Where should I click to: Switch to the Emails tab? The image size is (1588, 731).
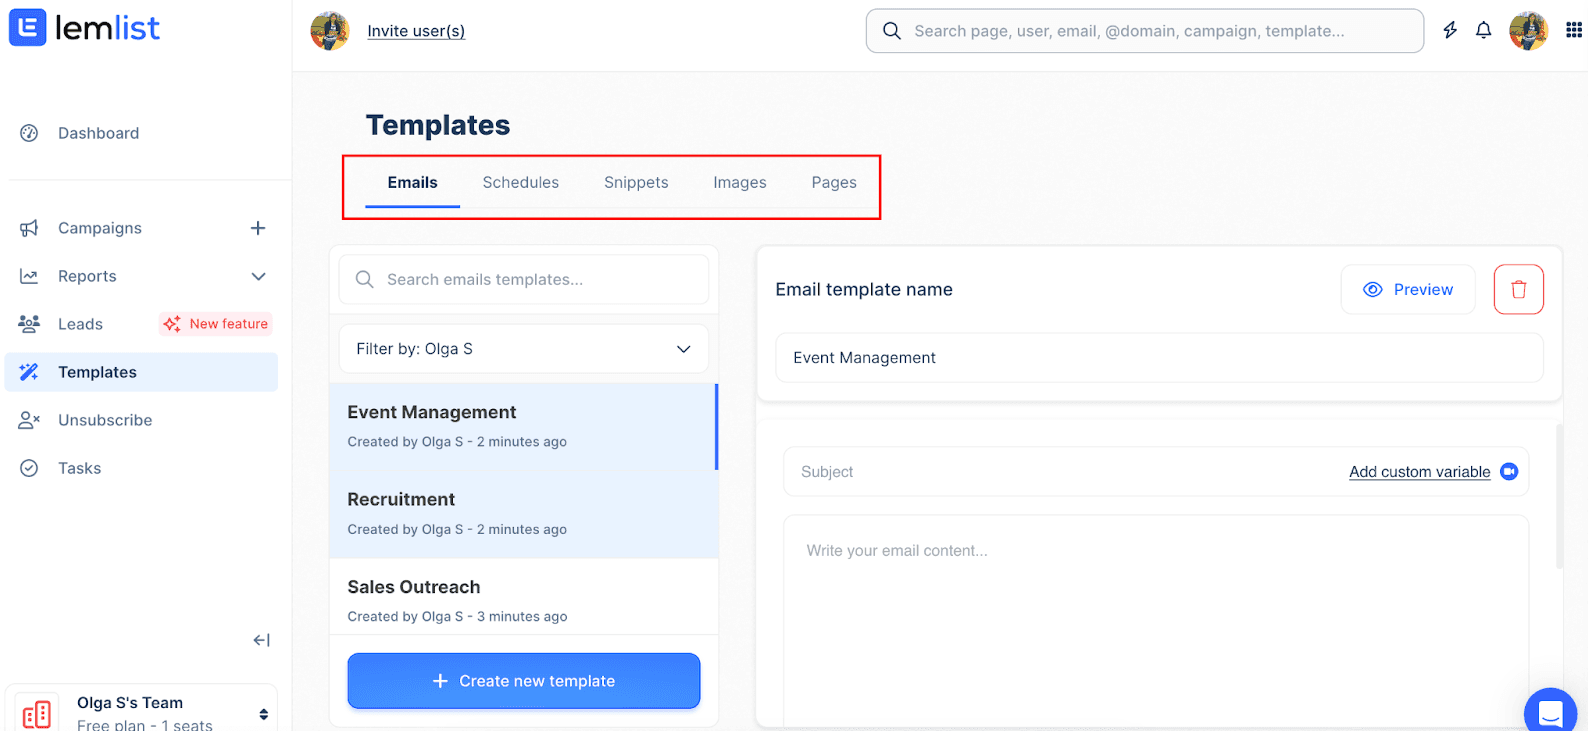pos(412,182)
